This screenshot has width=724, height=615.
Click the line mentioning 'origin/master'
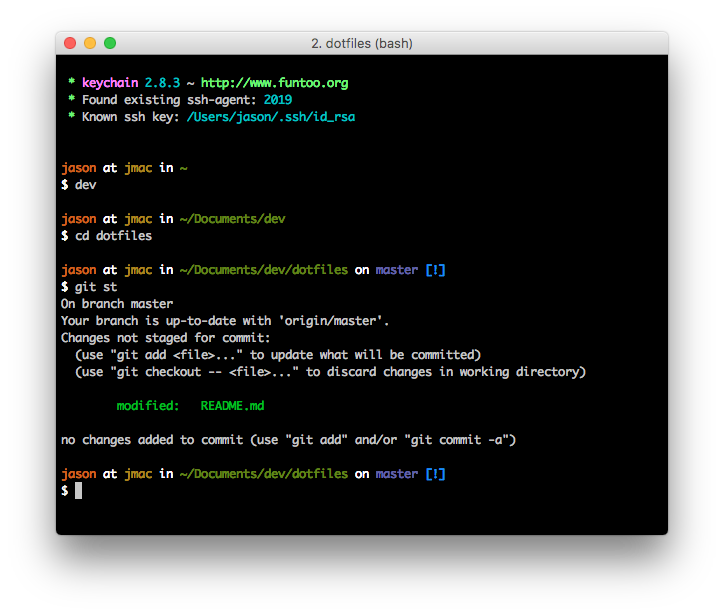coord(225,321)
